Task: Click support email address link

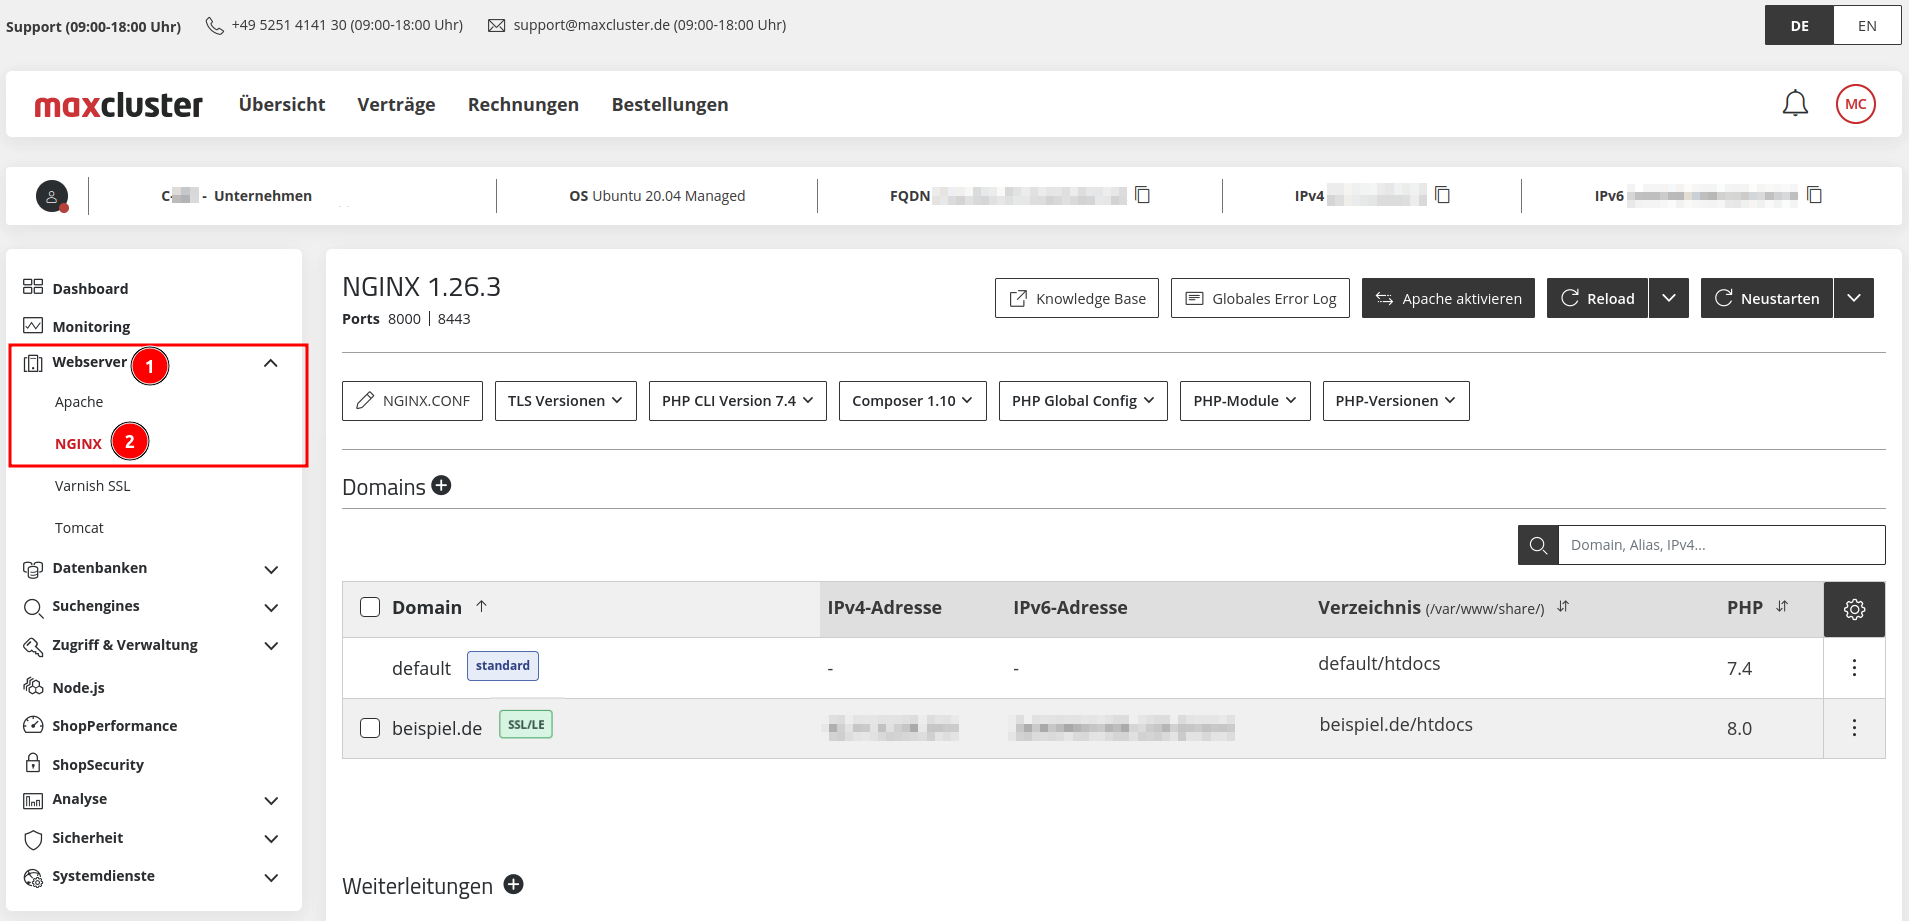Action: (592, 25)
